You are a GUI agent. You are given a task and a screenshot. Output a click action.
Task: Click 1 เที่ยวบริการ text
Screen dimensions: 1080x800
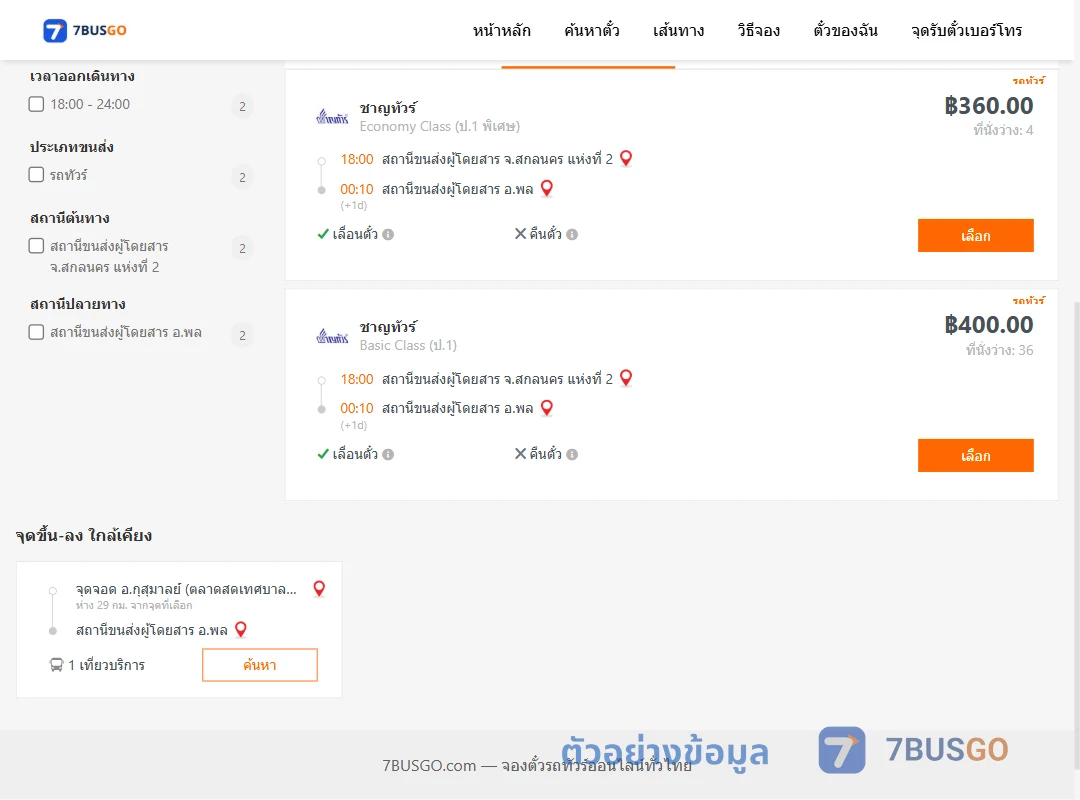(106, 665)
